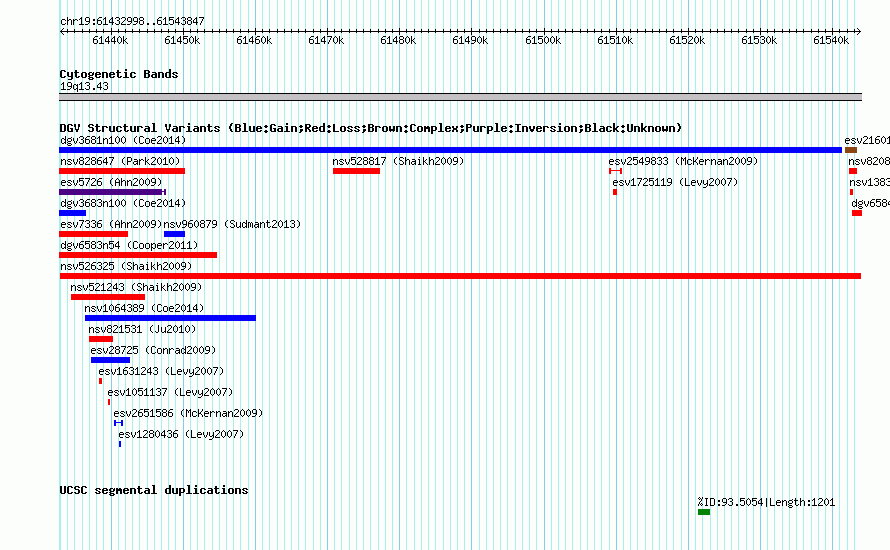Click the 61520k ruler tick label
The image size is (890, 550).
pyautogui.click(x=687, y=40)
